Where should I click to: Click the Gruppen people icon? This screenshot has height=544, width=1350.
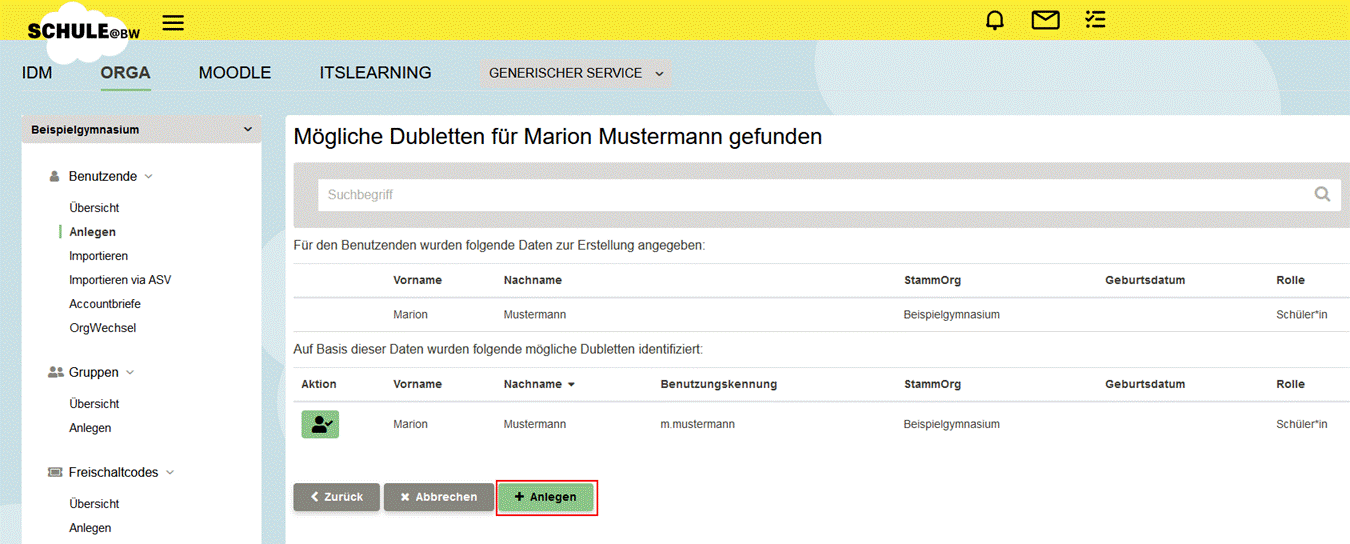(55, 372)
